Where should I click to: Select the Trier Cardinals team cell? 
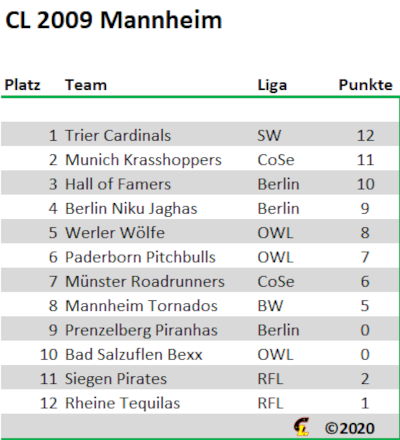pos(118,135)
